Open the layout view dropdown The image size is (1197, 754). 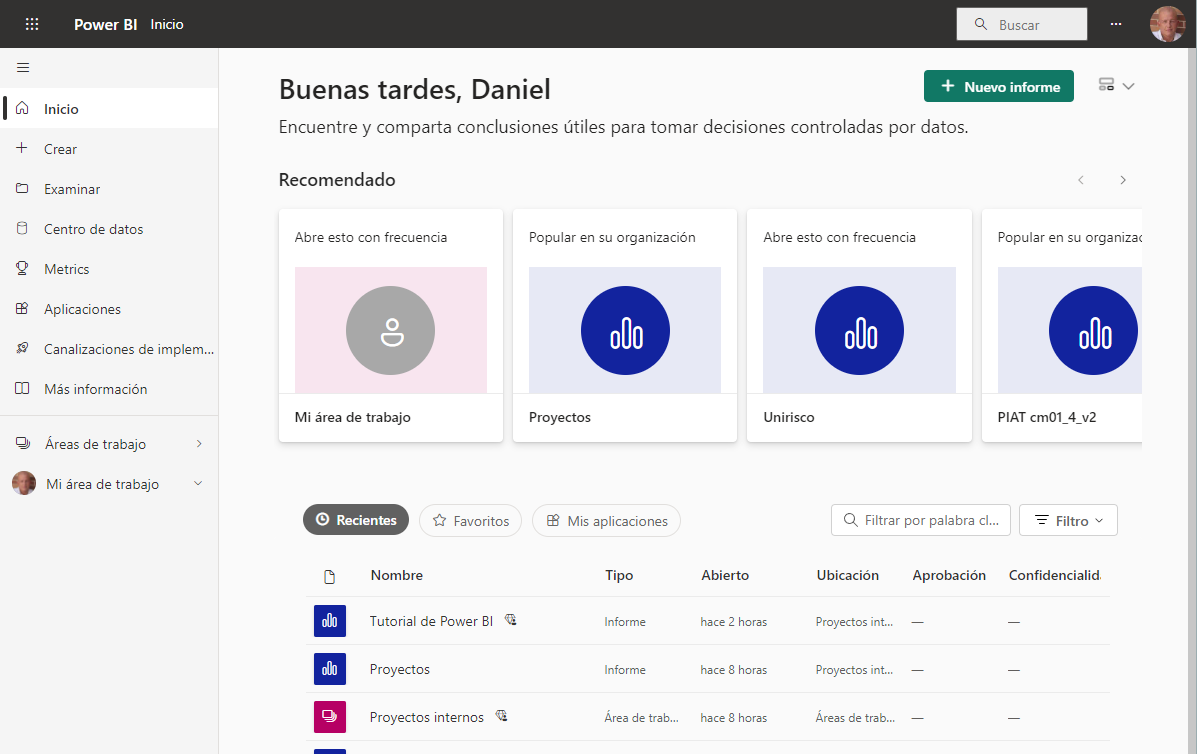click(x=1116, y=86)
